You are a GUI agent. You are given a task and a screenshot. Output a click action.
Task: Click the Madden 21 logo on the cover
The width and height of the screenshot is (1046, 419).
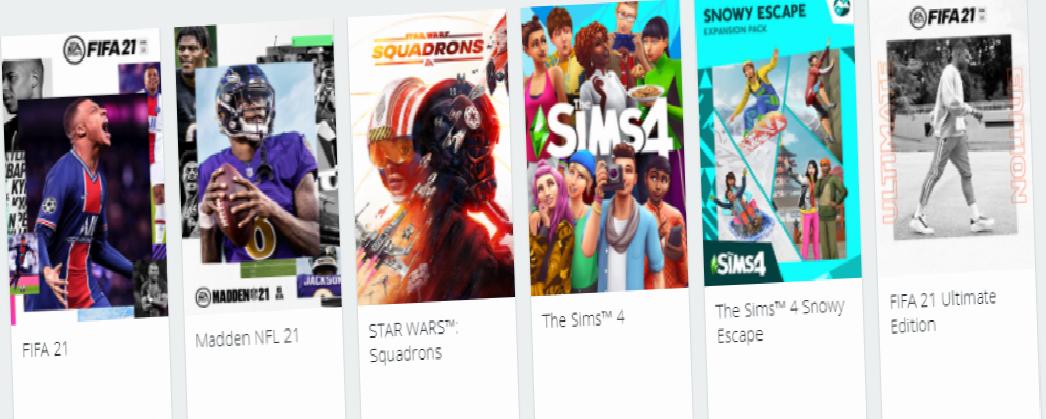click(239, 296)
